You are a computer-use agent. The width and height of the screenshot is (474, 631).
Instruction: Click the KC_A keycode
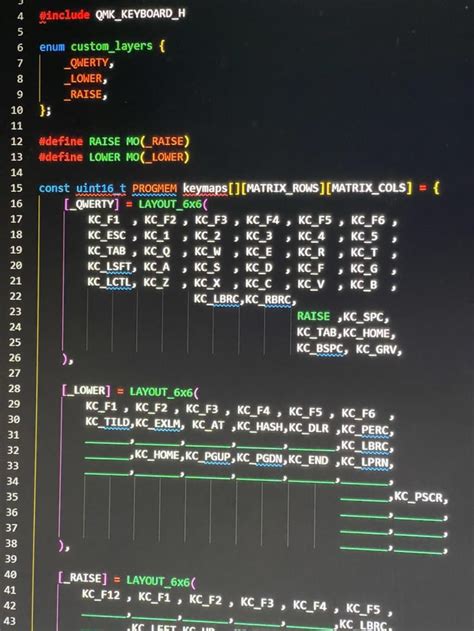[x=157, y=267]
